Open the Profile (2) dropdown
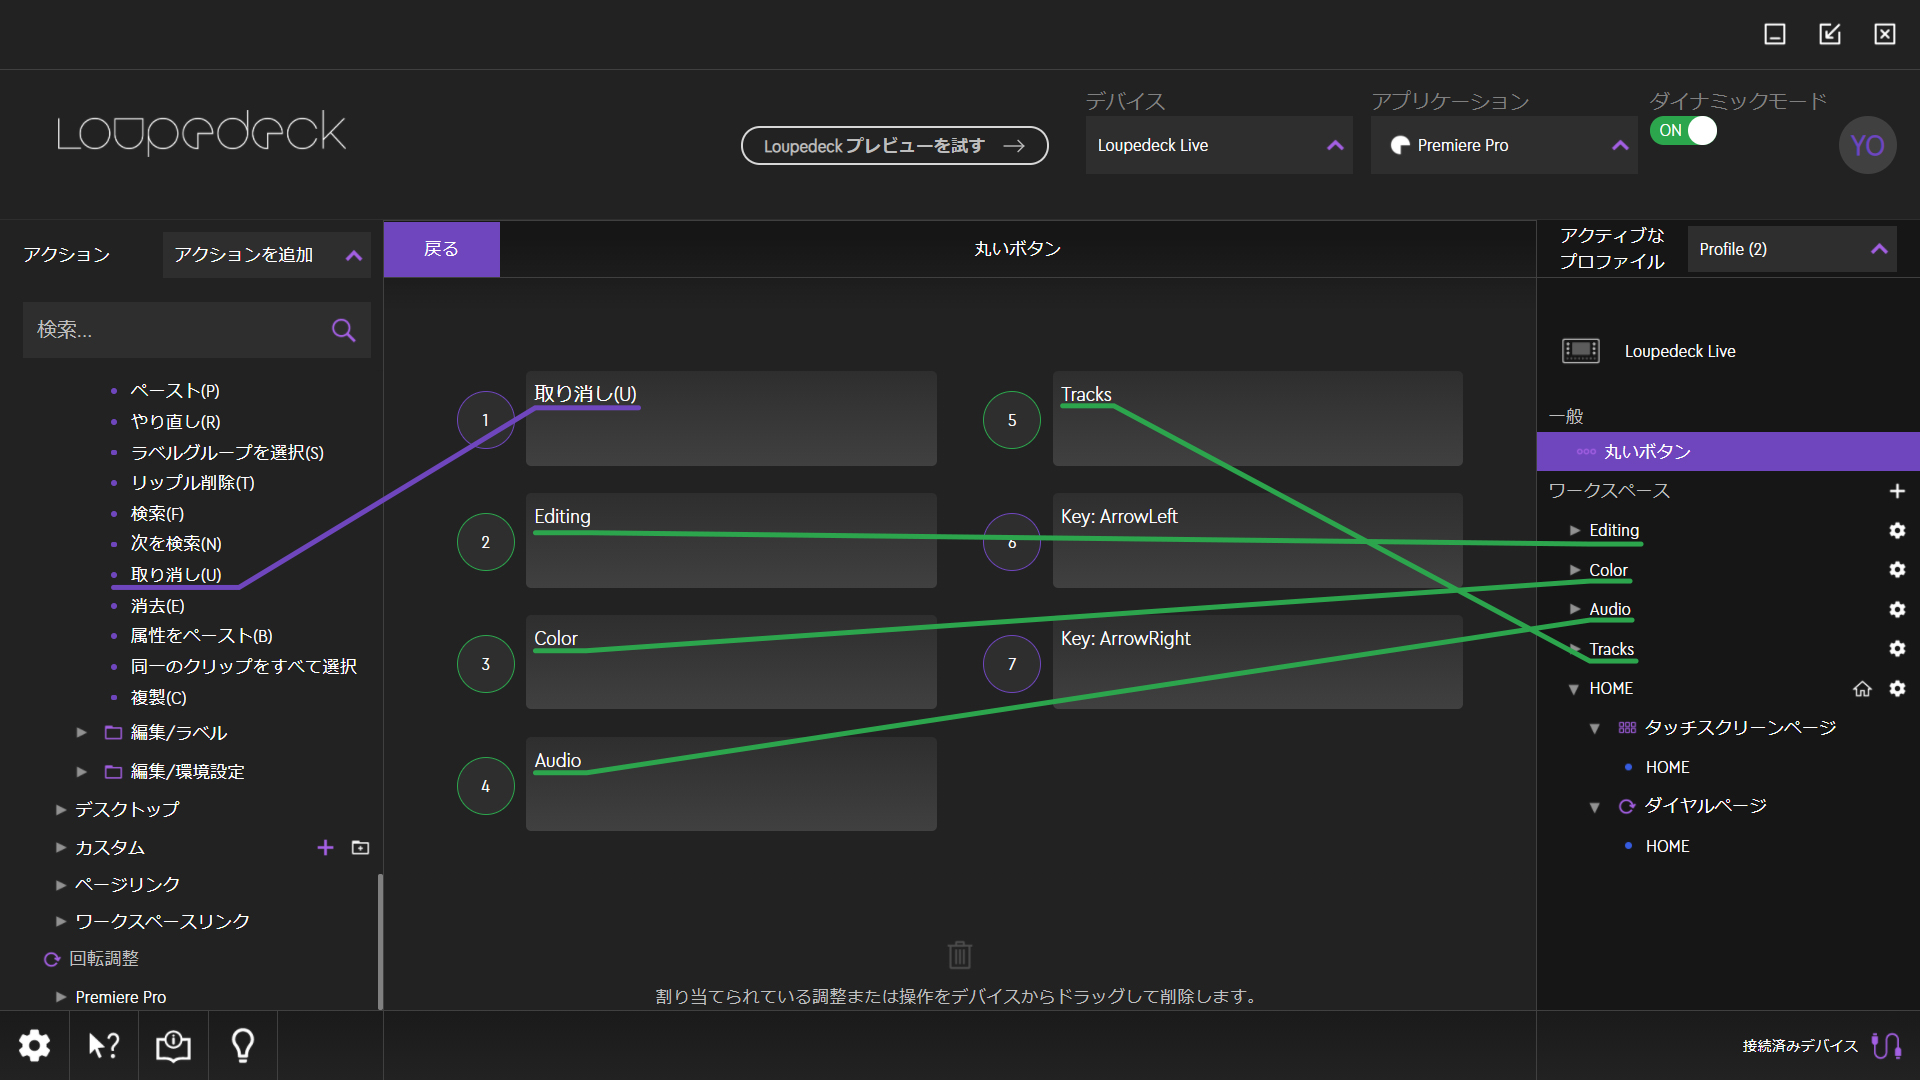 point(1791,249)
